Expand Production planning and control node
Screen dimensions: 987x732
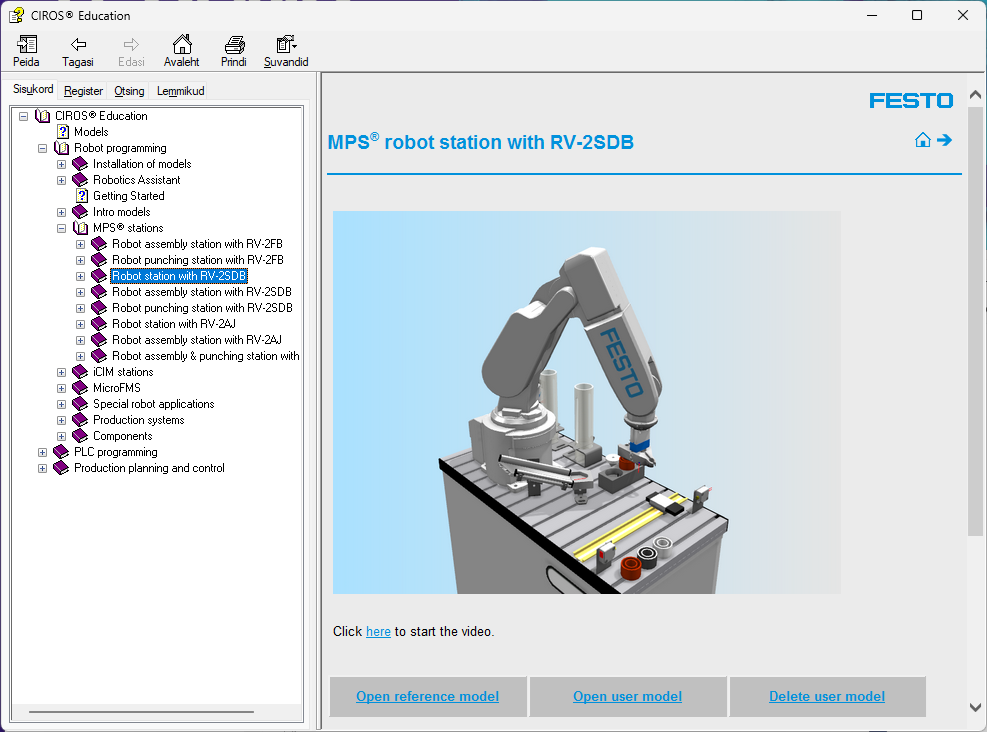pyautogui.click(x=43, y=469)
